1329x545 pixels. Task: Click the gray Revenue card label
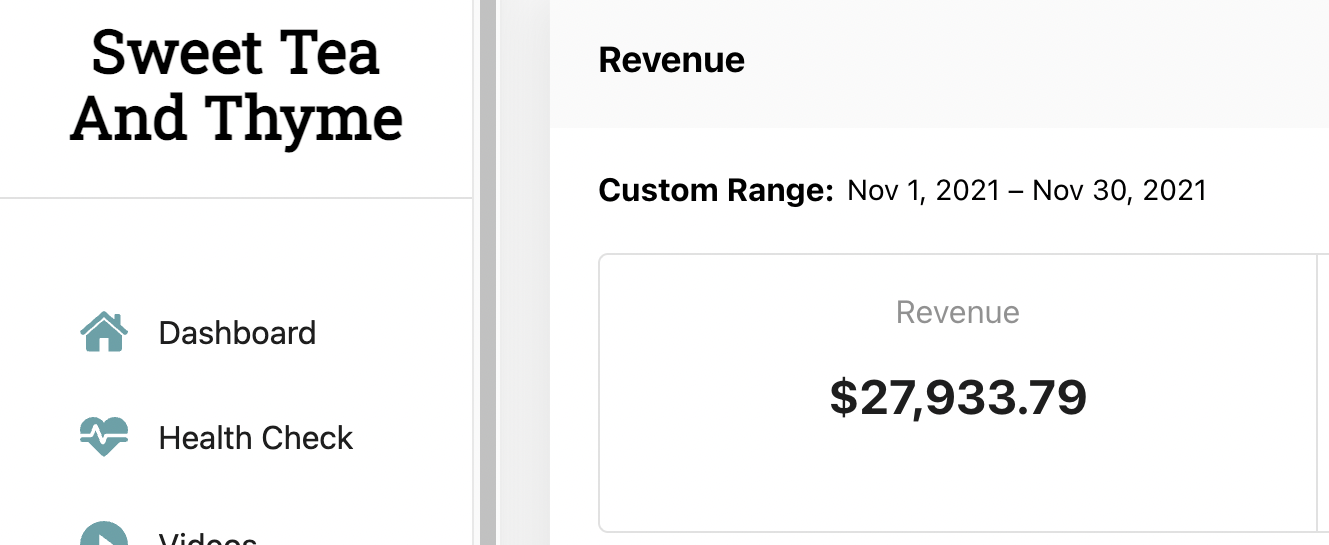coord(958,313)
